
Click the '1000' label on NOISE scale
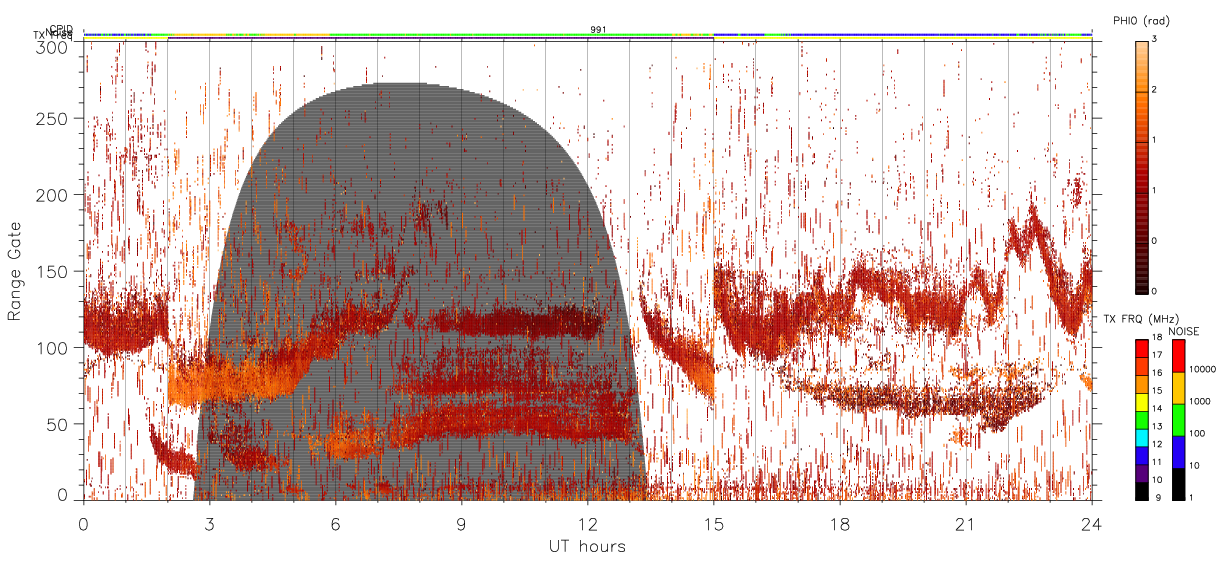[x=1200, y=401]
